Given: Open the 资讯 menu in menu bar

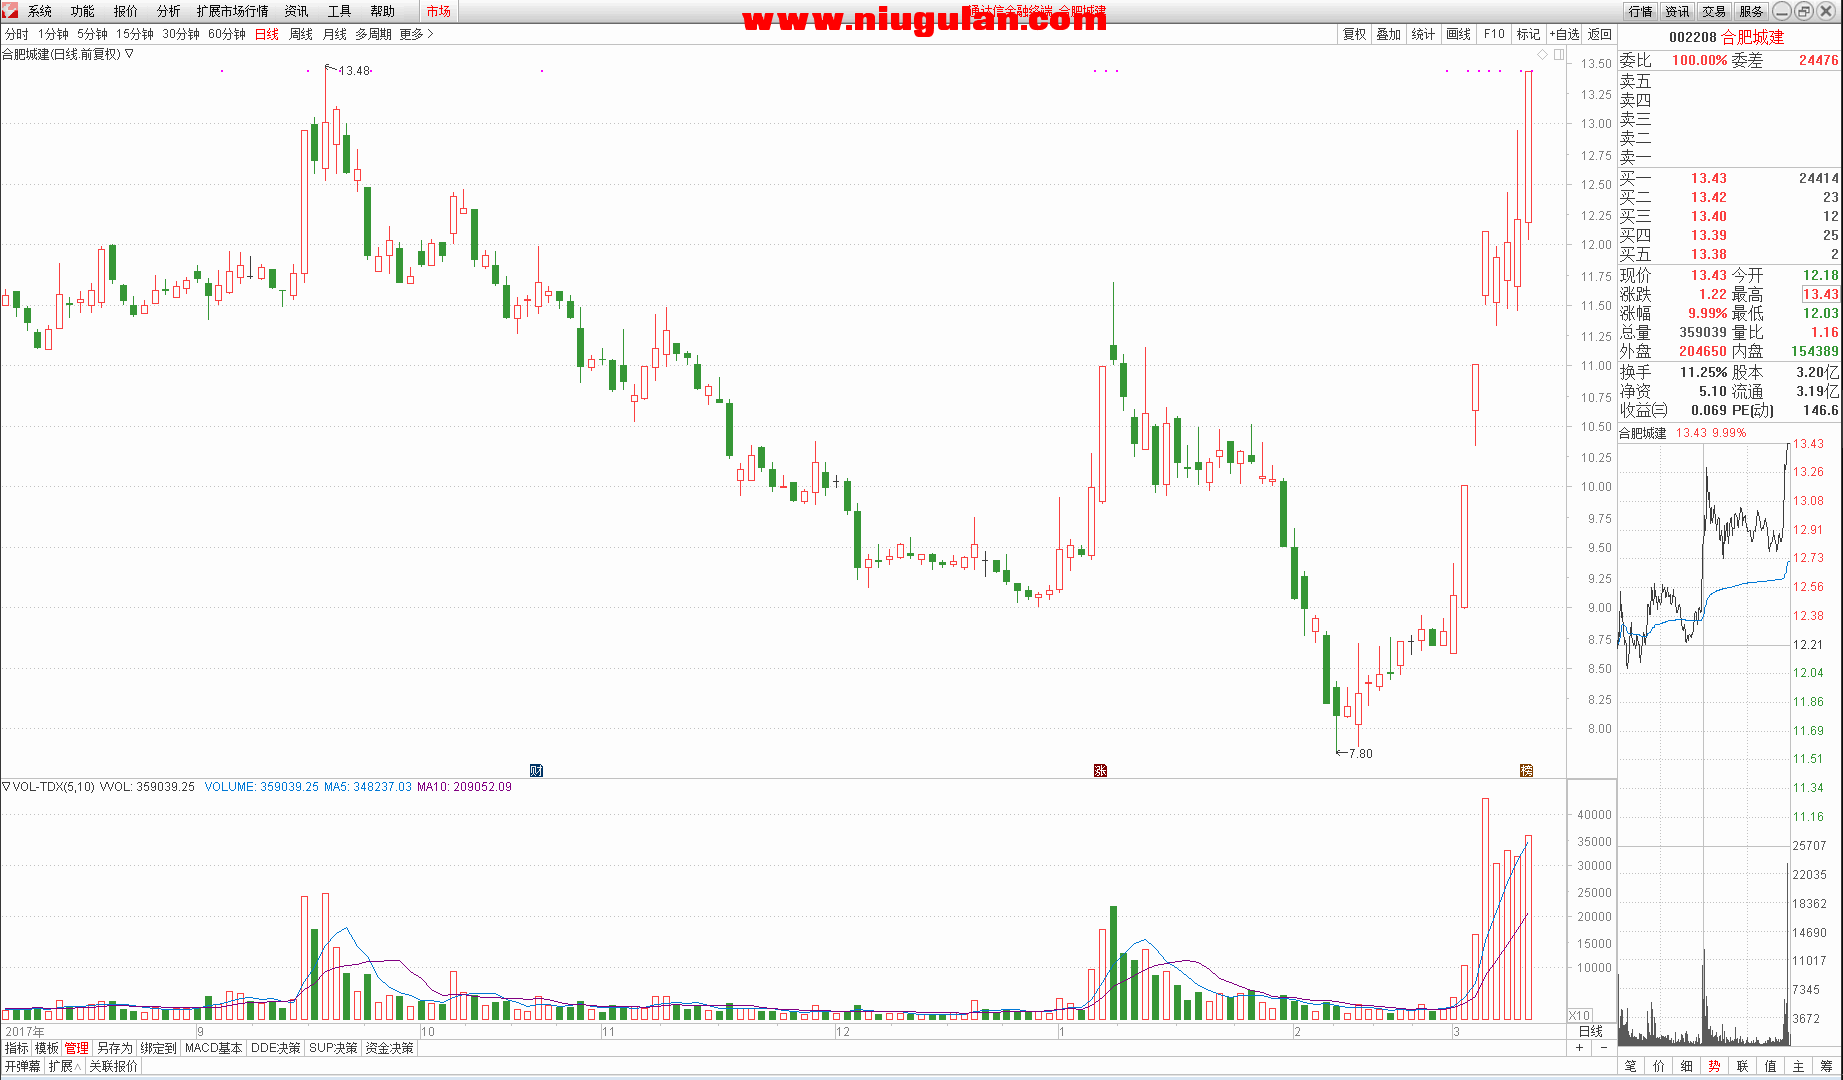Looking at the screenshot, I should point(297,11).
